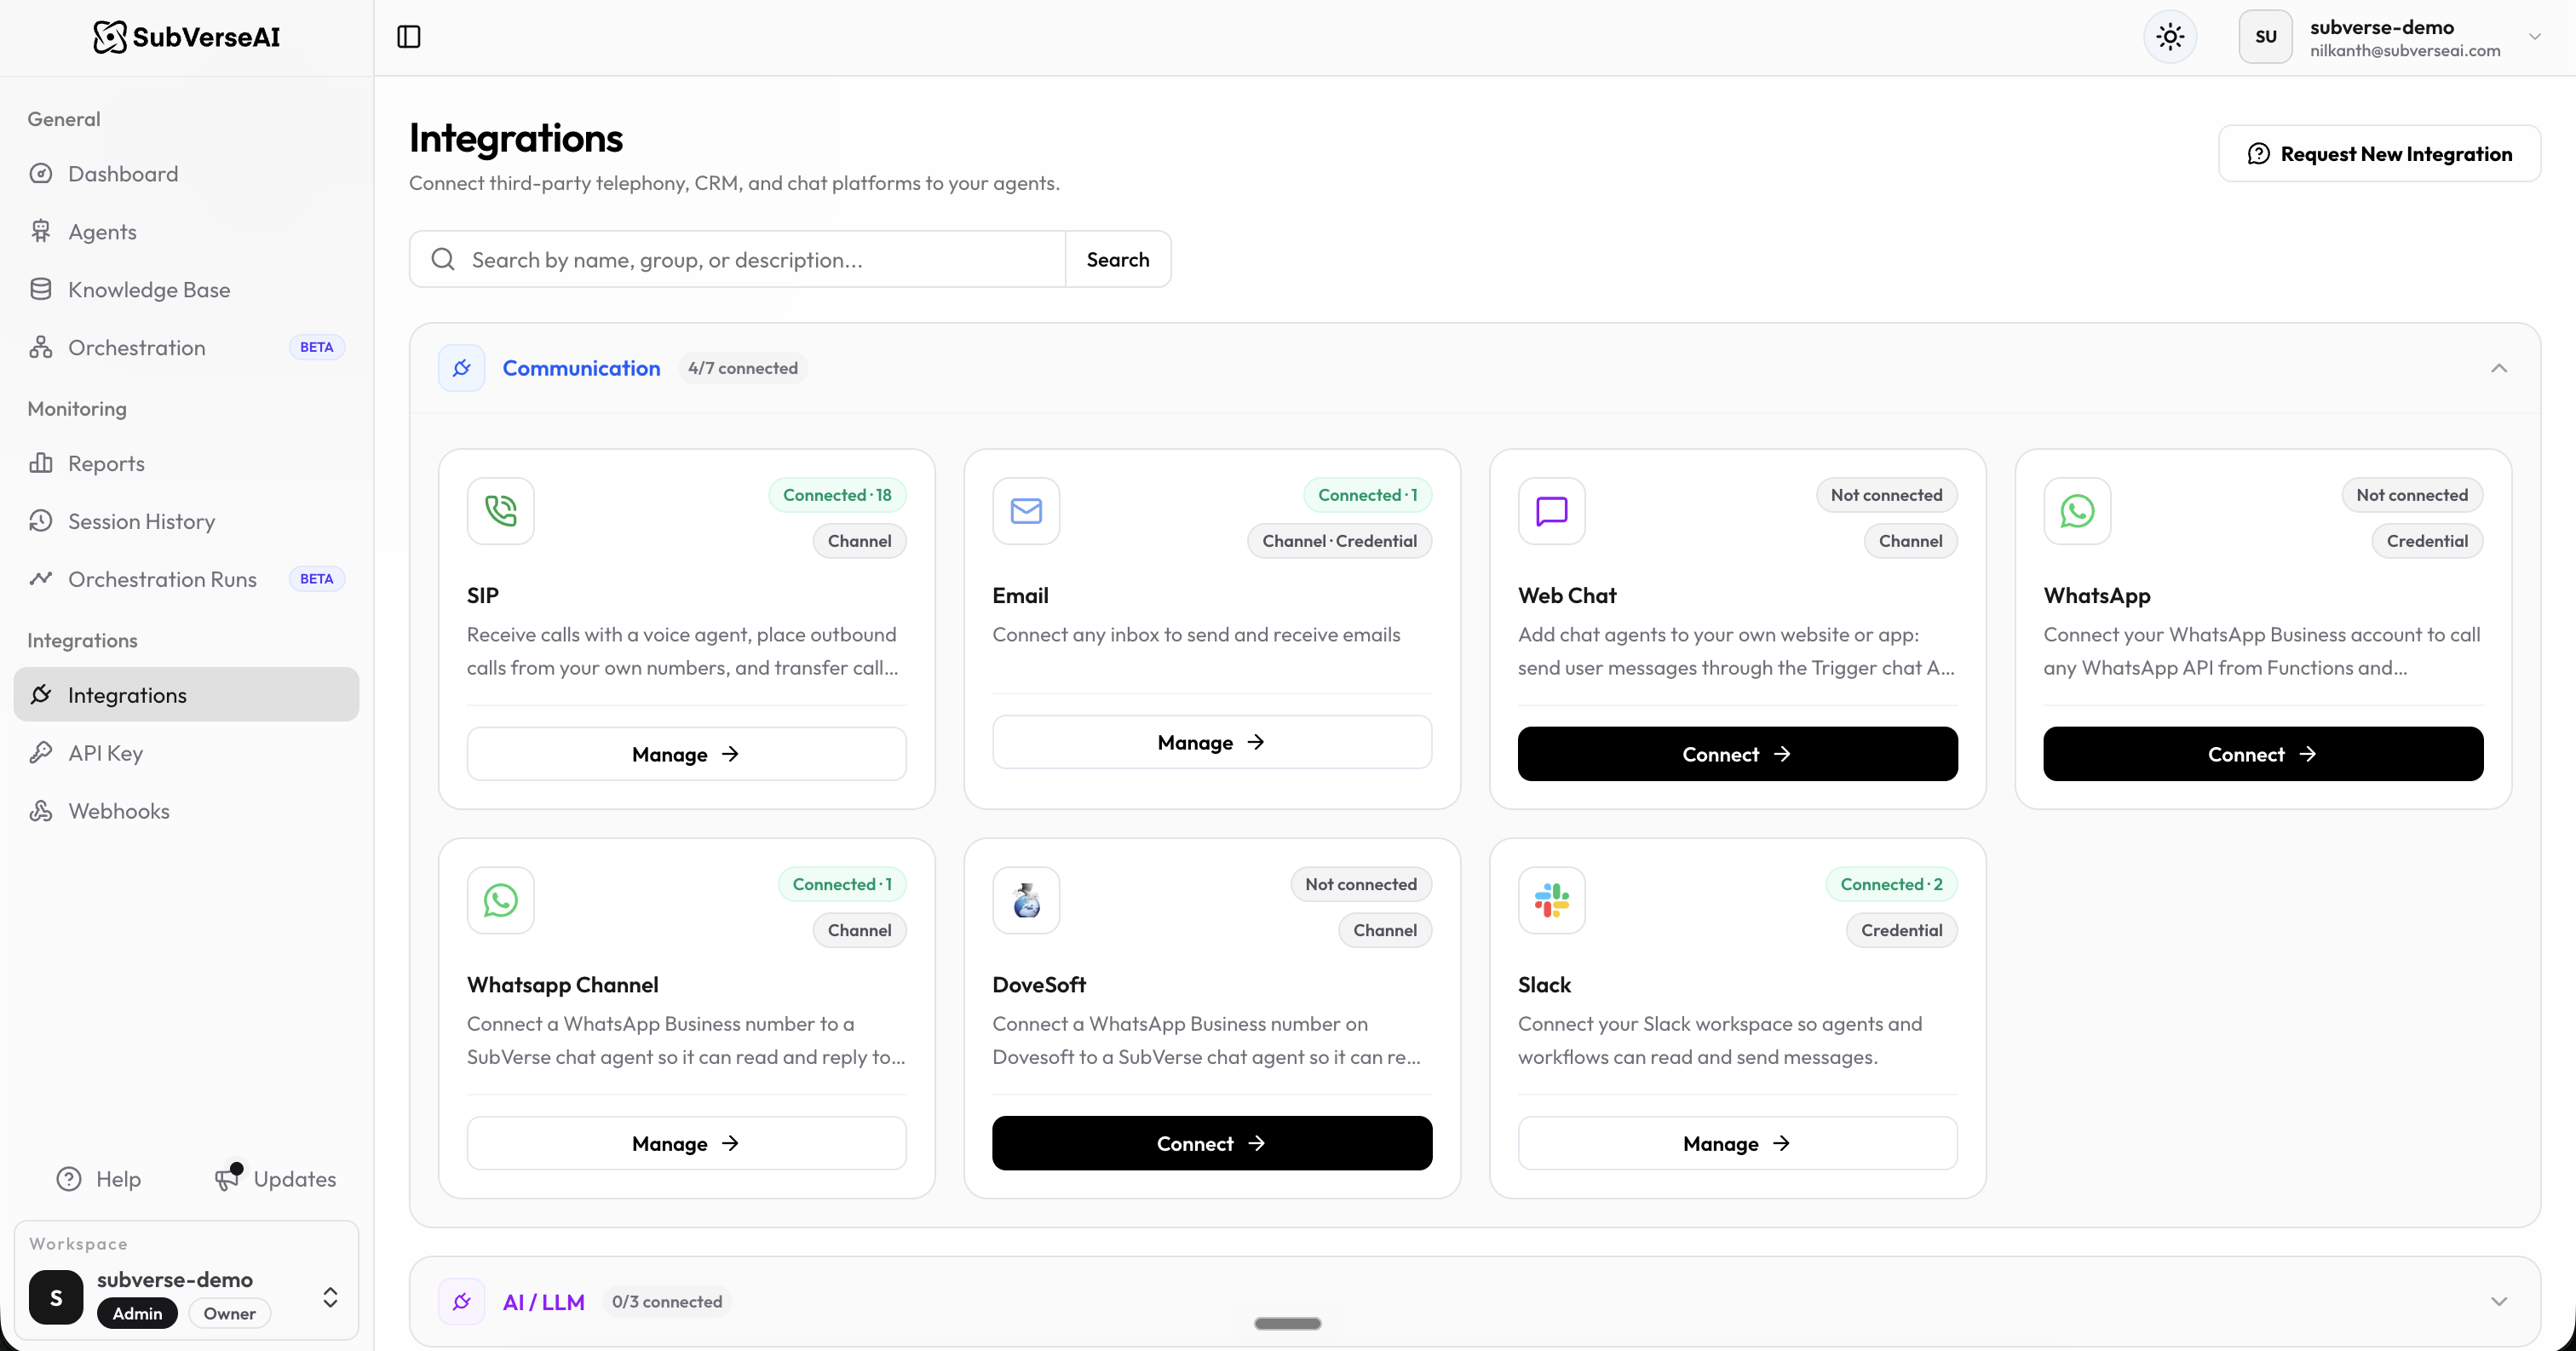Open Dashboard from the sidebar

(186, 174)
